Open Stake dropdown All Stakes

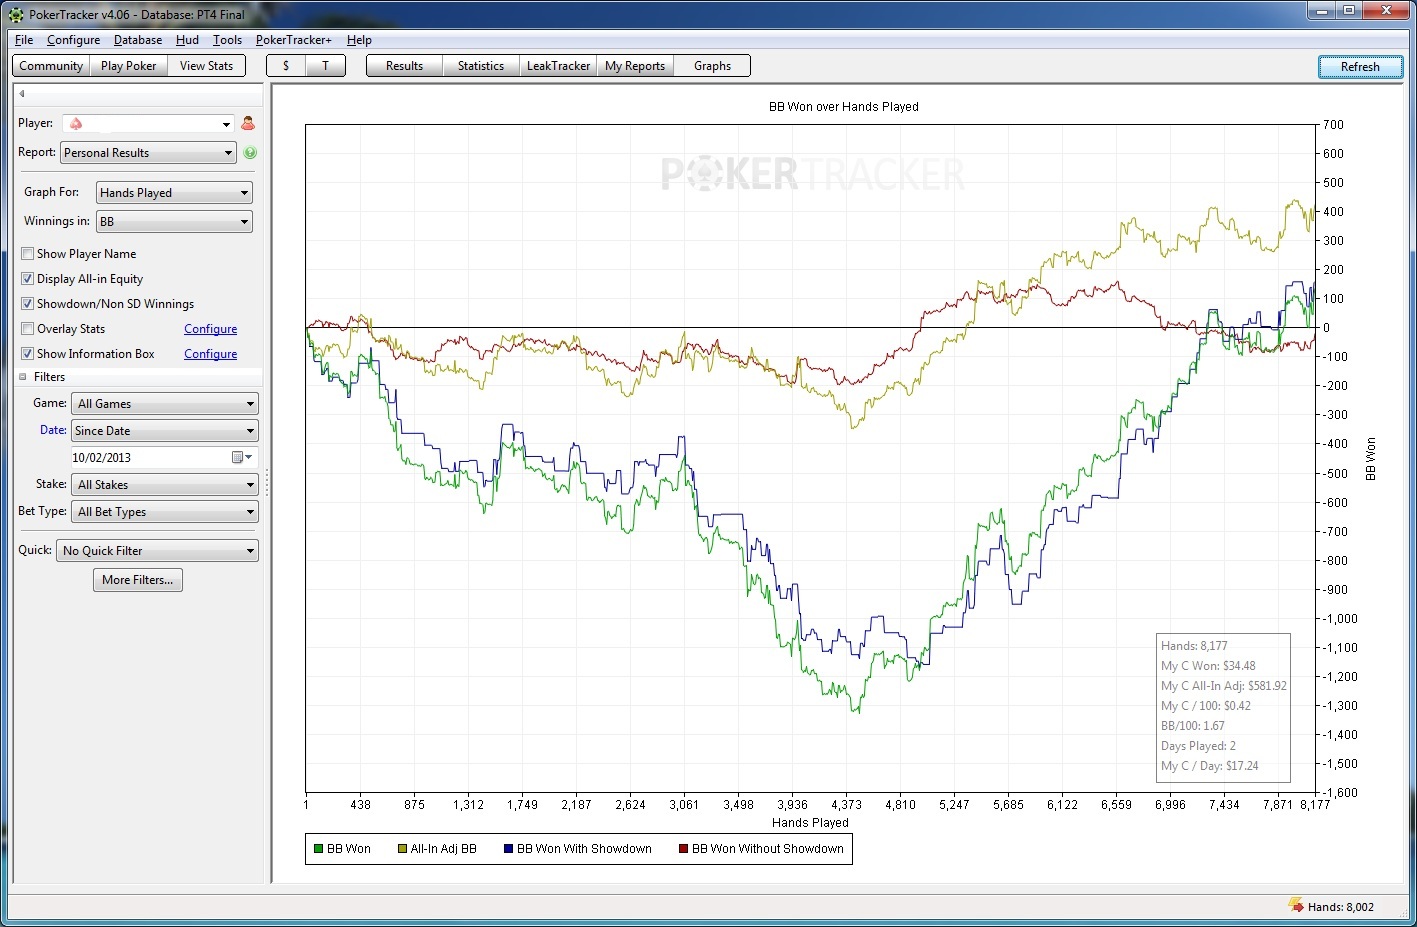[x=166, y=485]
